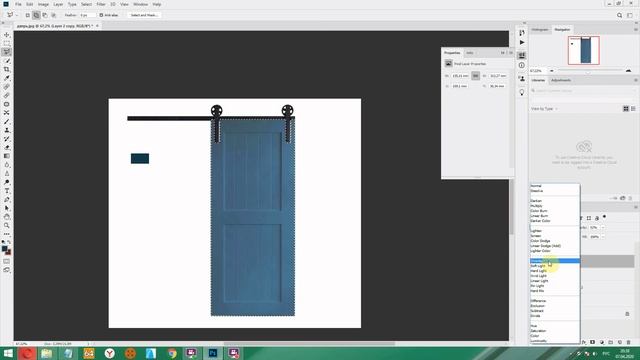
Task: Open the Image menu
Action: click(43, 4)
